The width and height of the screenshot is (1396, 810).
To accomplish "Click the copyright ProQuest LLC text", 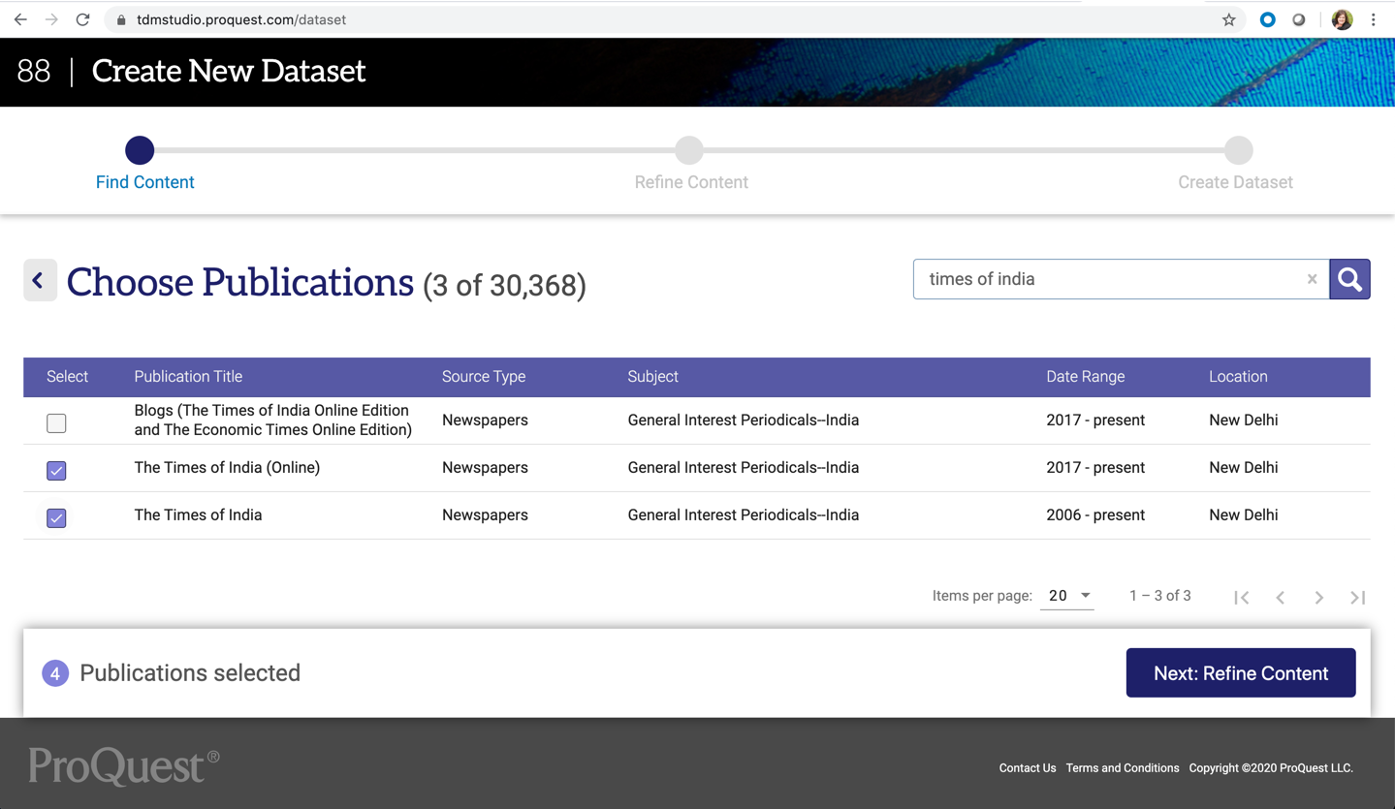I will click(x=1271, y=768).
